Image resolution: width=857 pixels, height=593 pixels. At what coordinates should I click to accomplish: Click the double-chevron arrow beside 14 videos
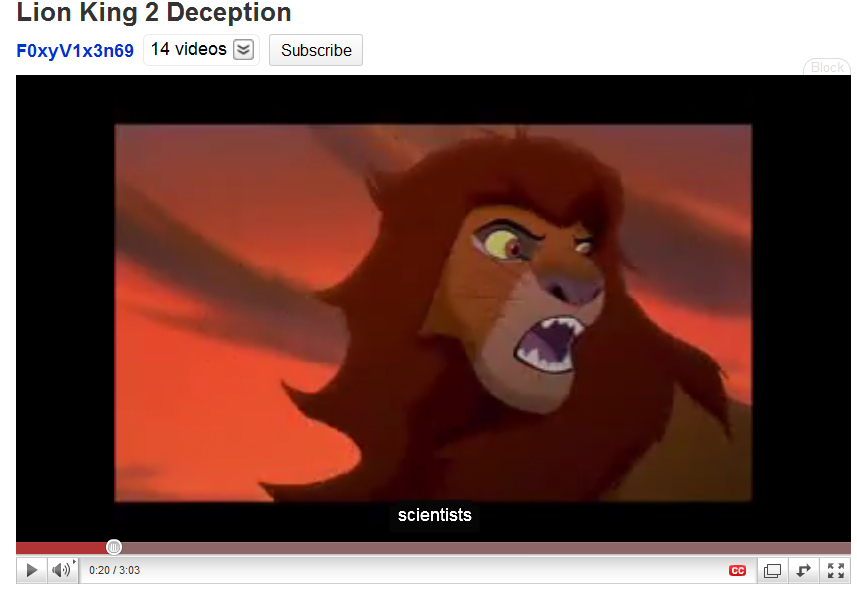click(243, 50)
